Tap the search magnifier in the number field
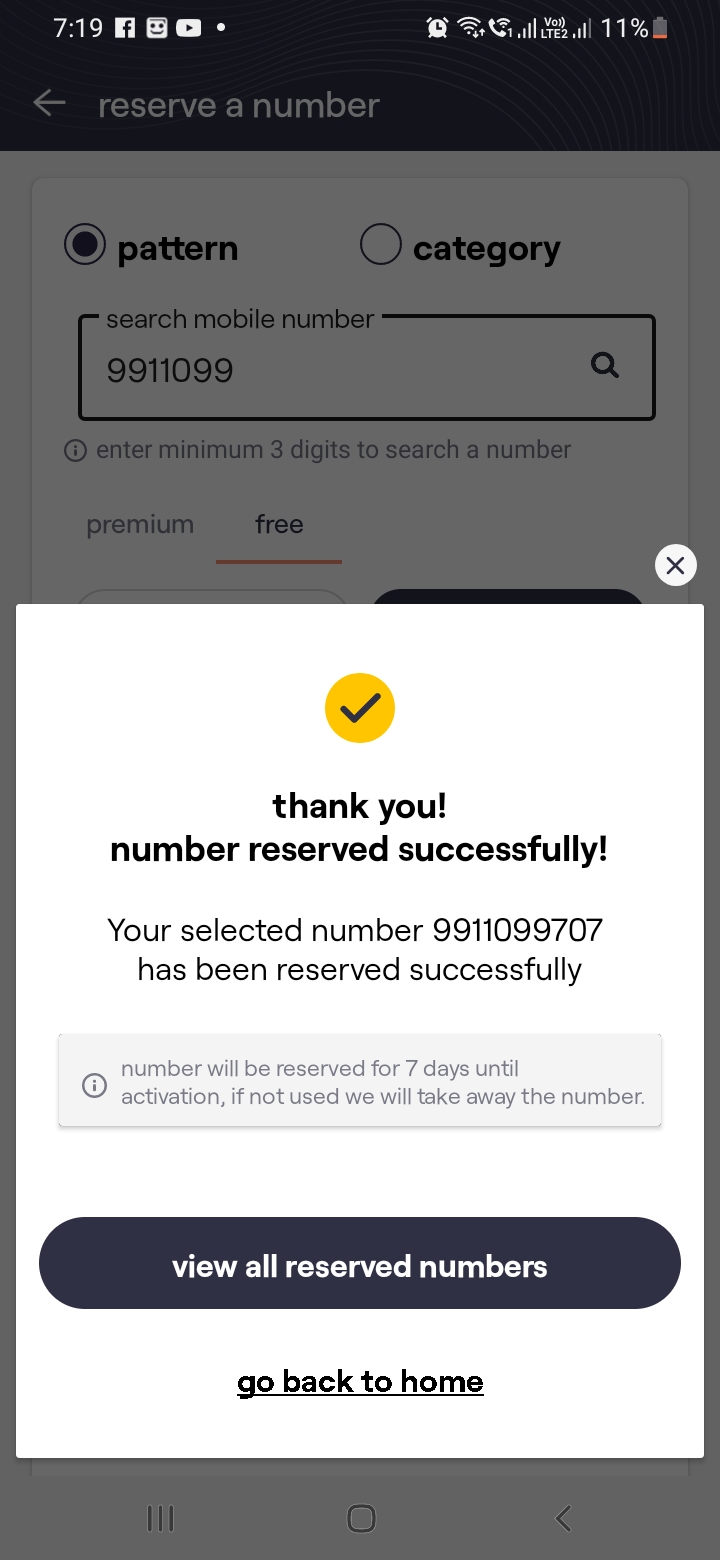Screen dimensions: 720x1560 click(604, 366)
